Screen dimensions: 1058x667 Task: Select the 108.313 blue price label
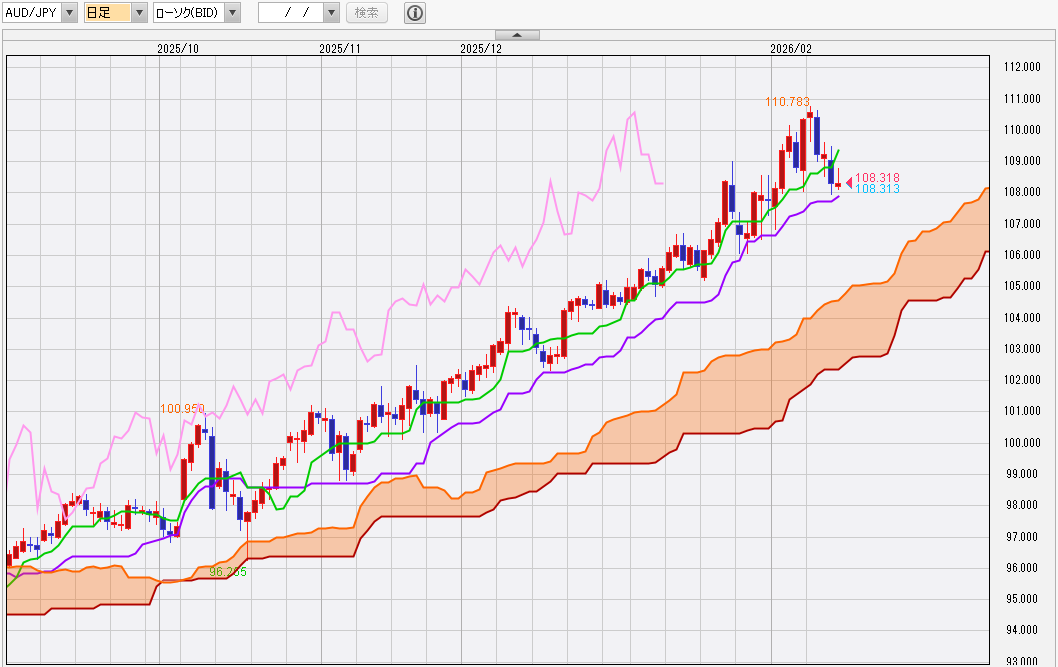tap(877, 189)
